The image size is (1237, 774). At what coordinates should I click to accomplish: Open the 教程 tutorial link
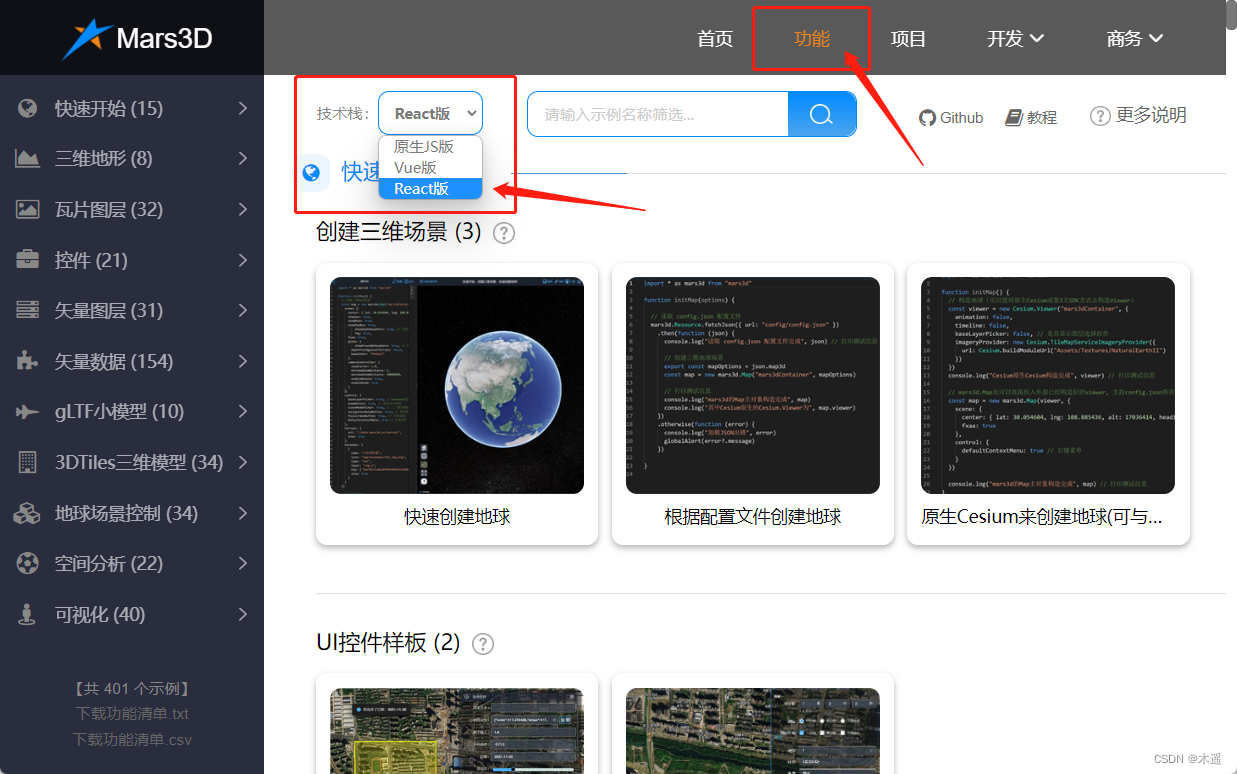click(x=1031, y=117)
